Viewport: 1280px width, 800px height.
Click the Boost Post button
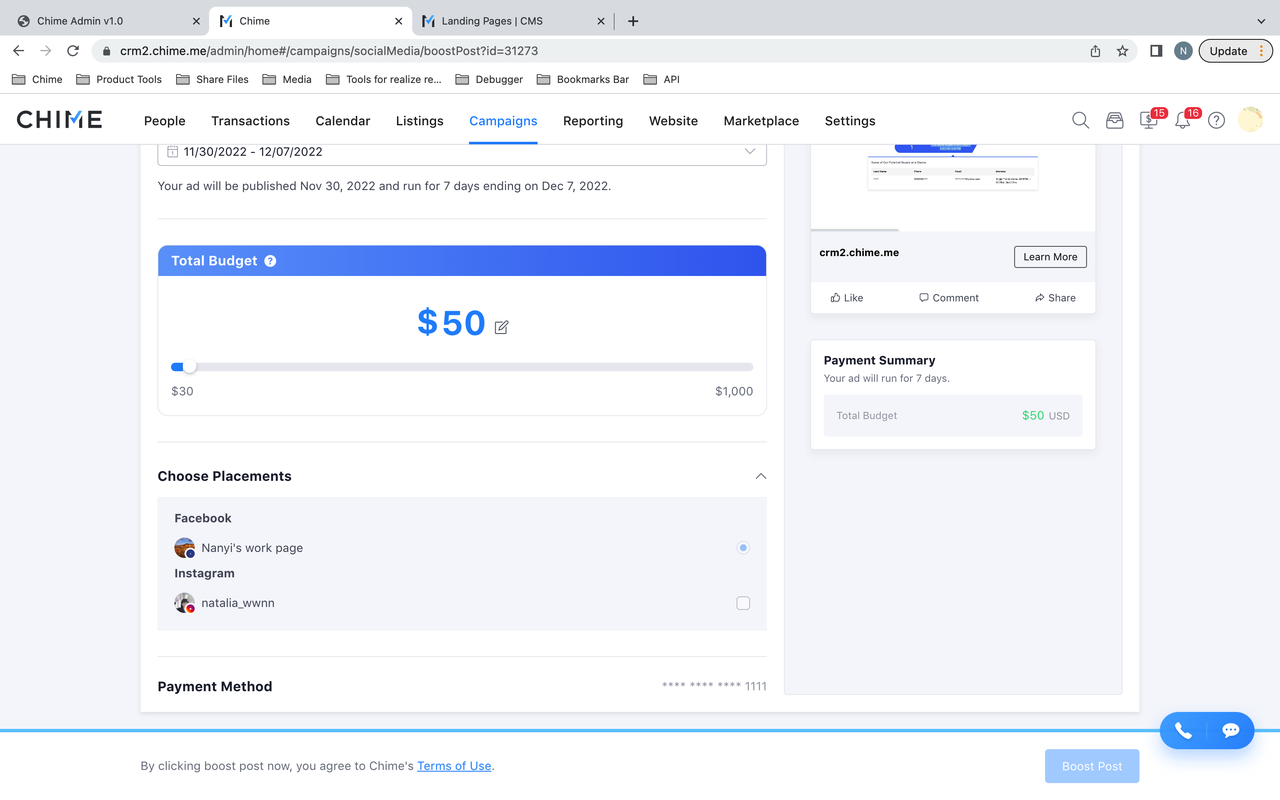[x=1092, y=766]
